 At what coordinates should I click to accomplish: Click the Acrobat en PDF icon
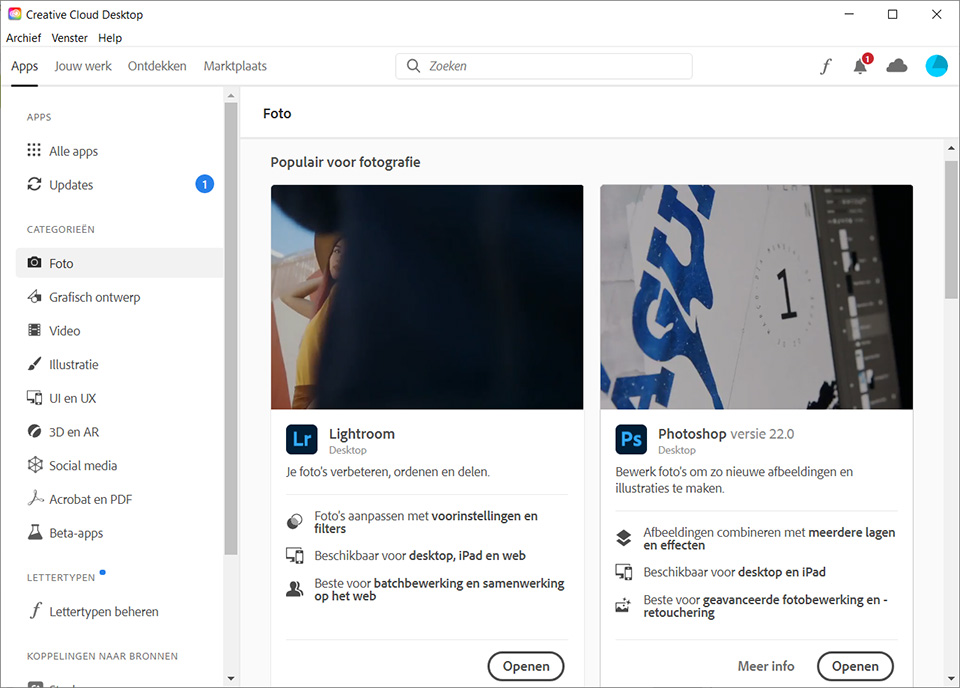pos(36,498)
